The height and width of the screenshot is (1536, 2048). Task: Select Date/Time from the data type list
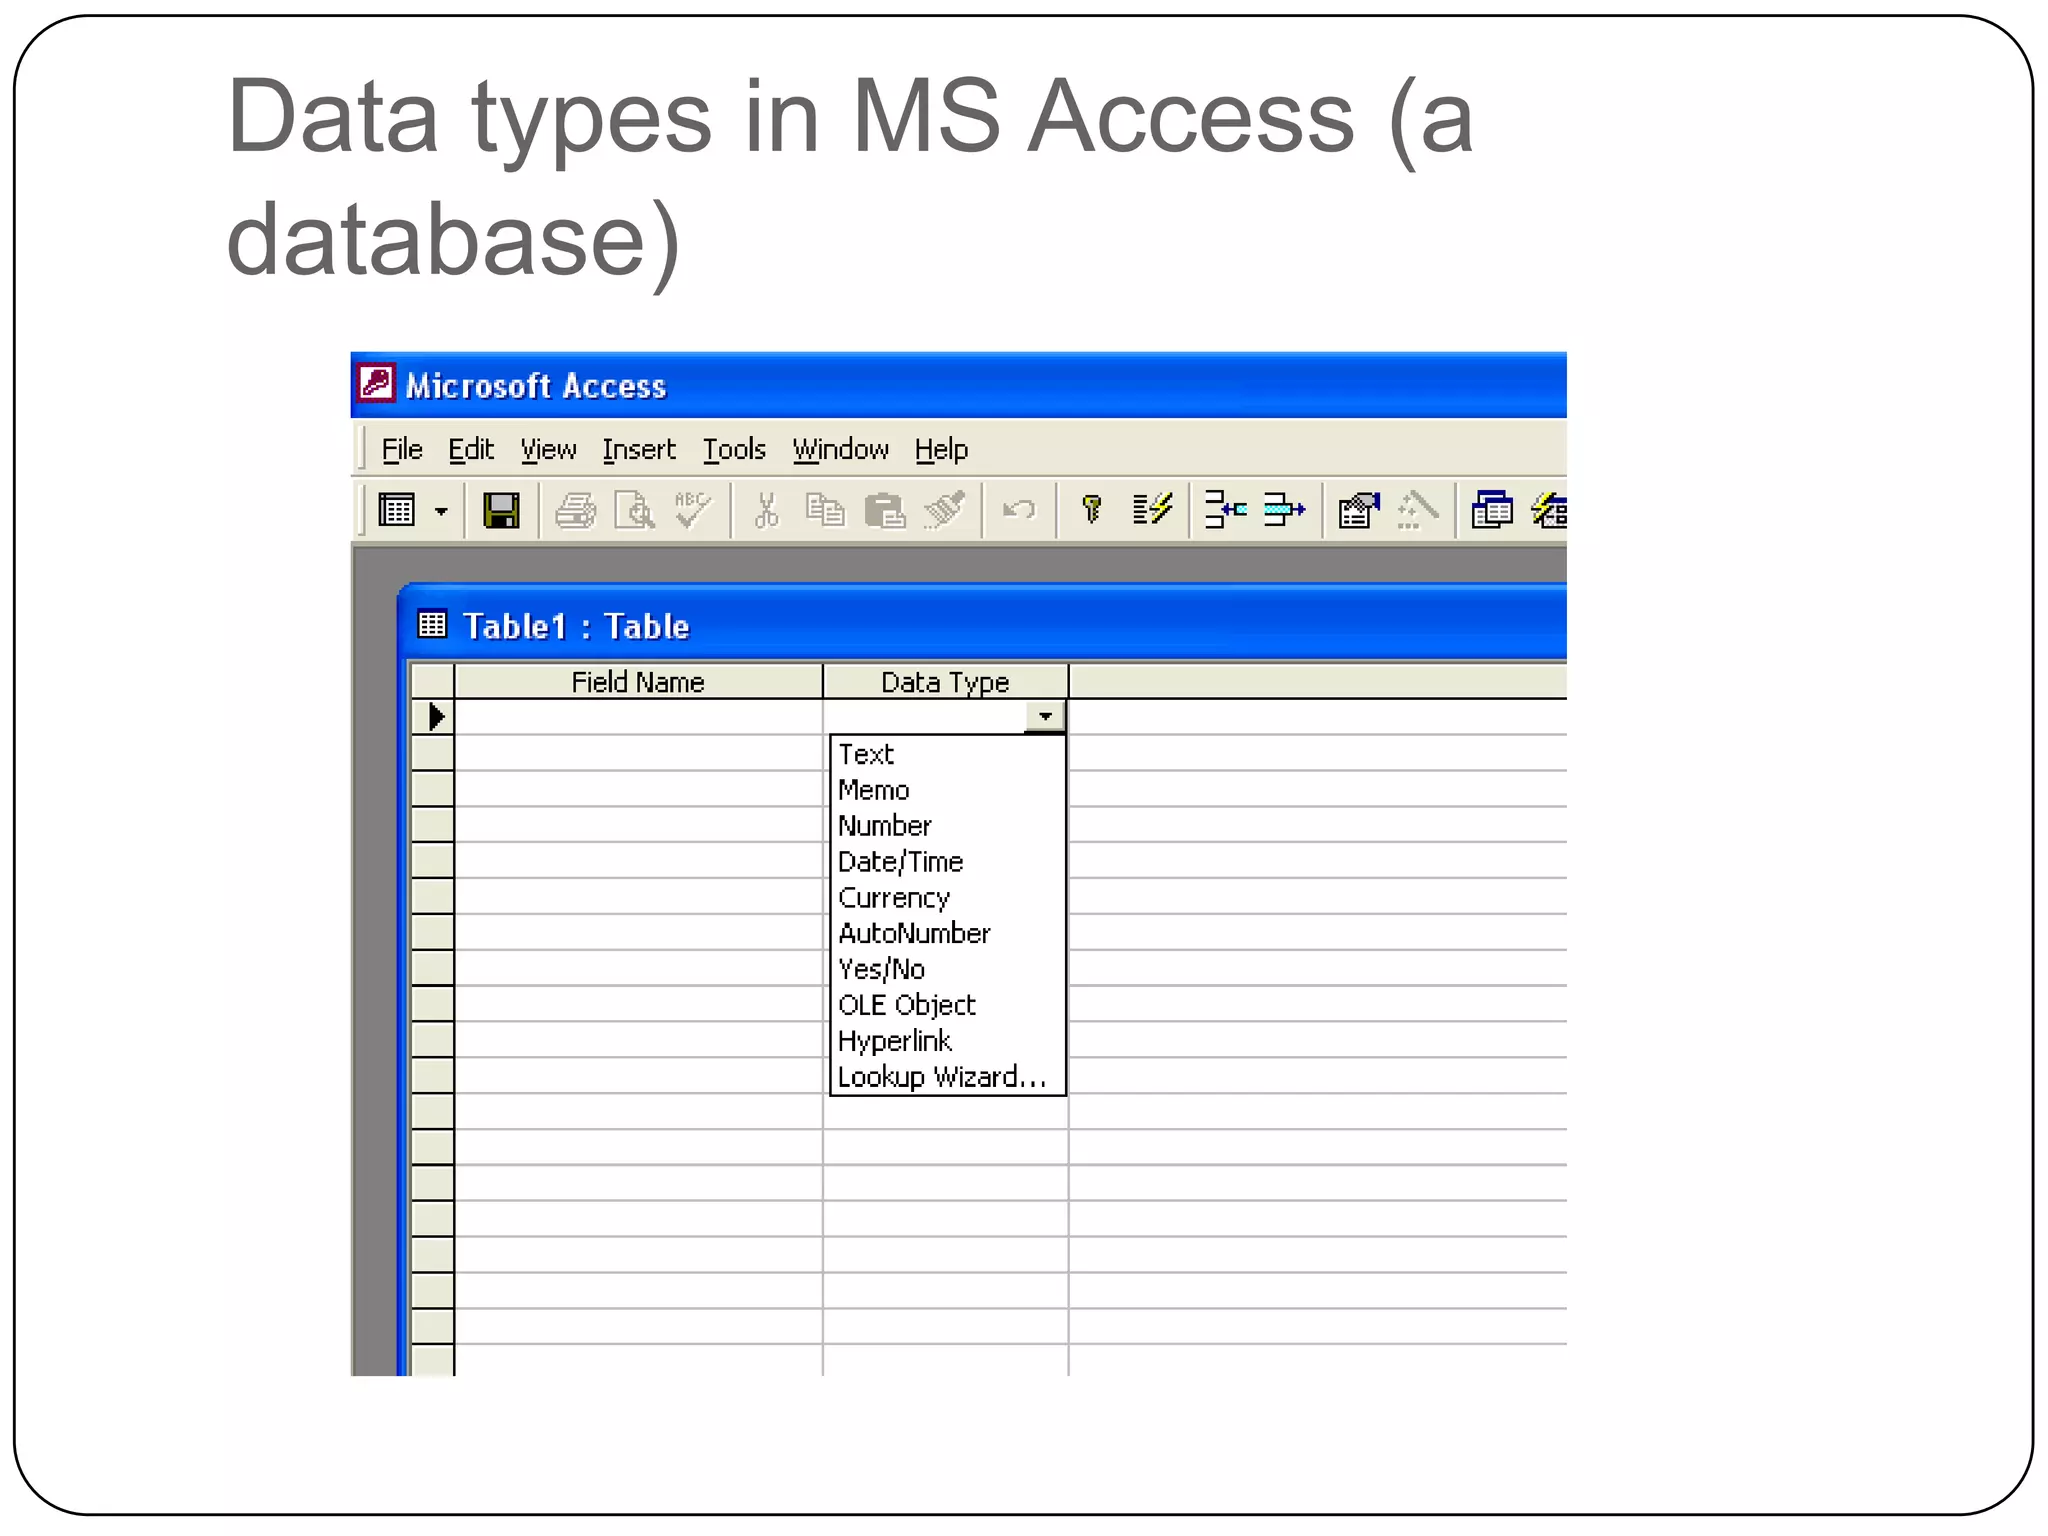coord(947,862)
